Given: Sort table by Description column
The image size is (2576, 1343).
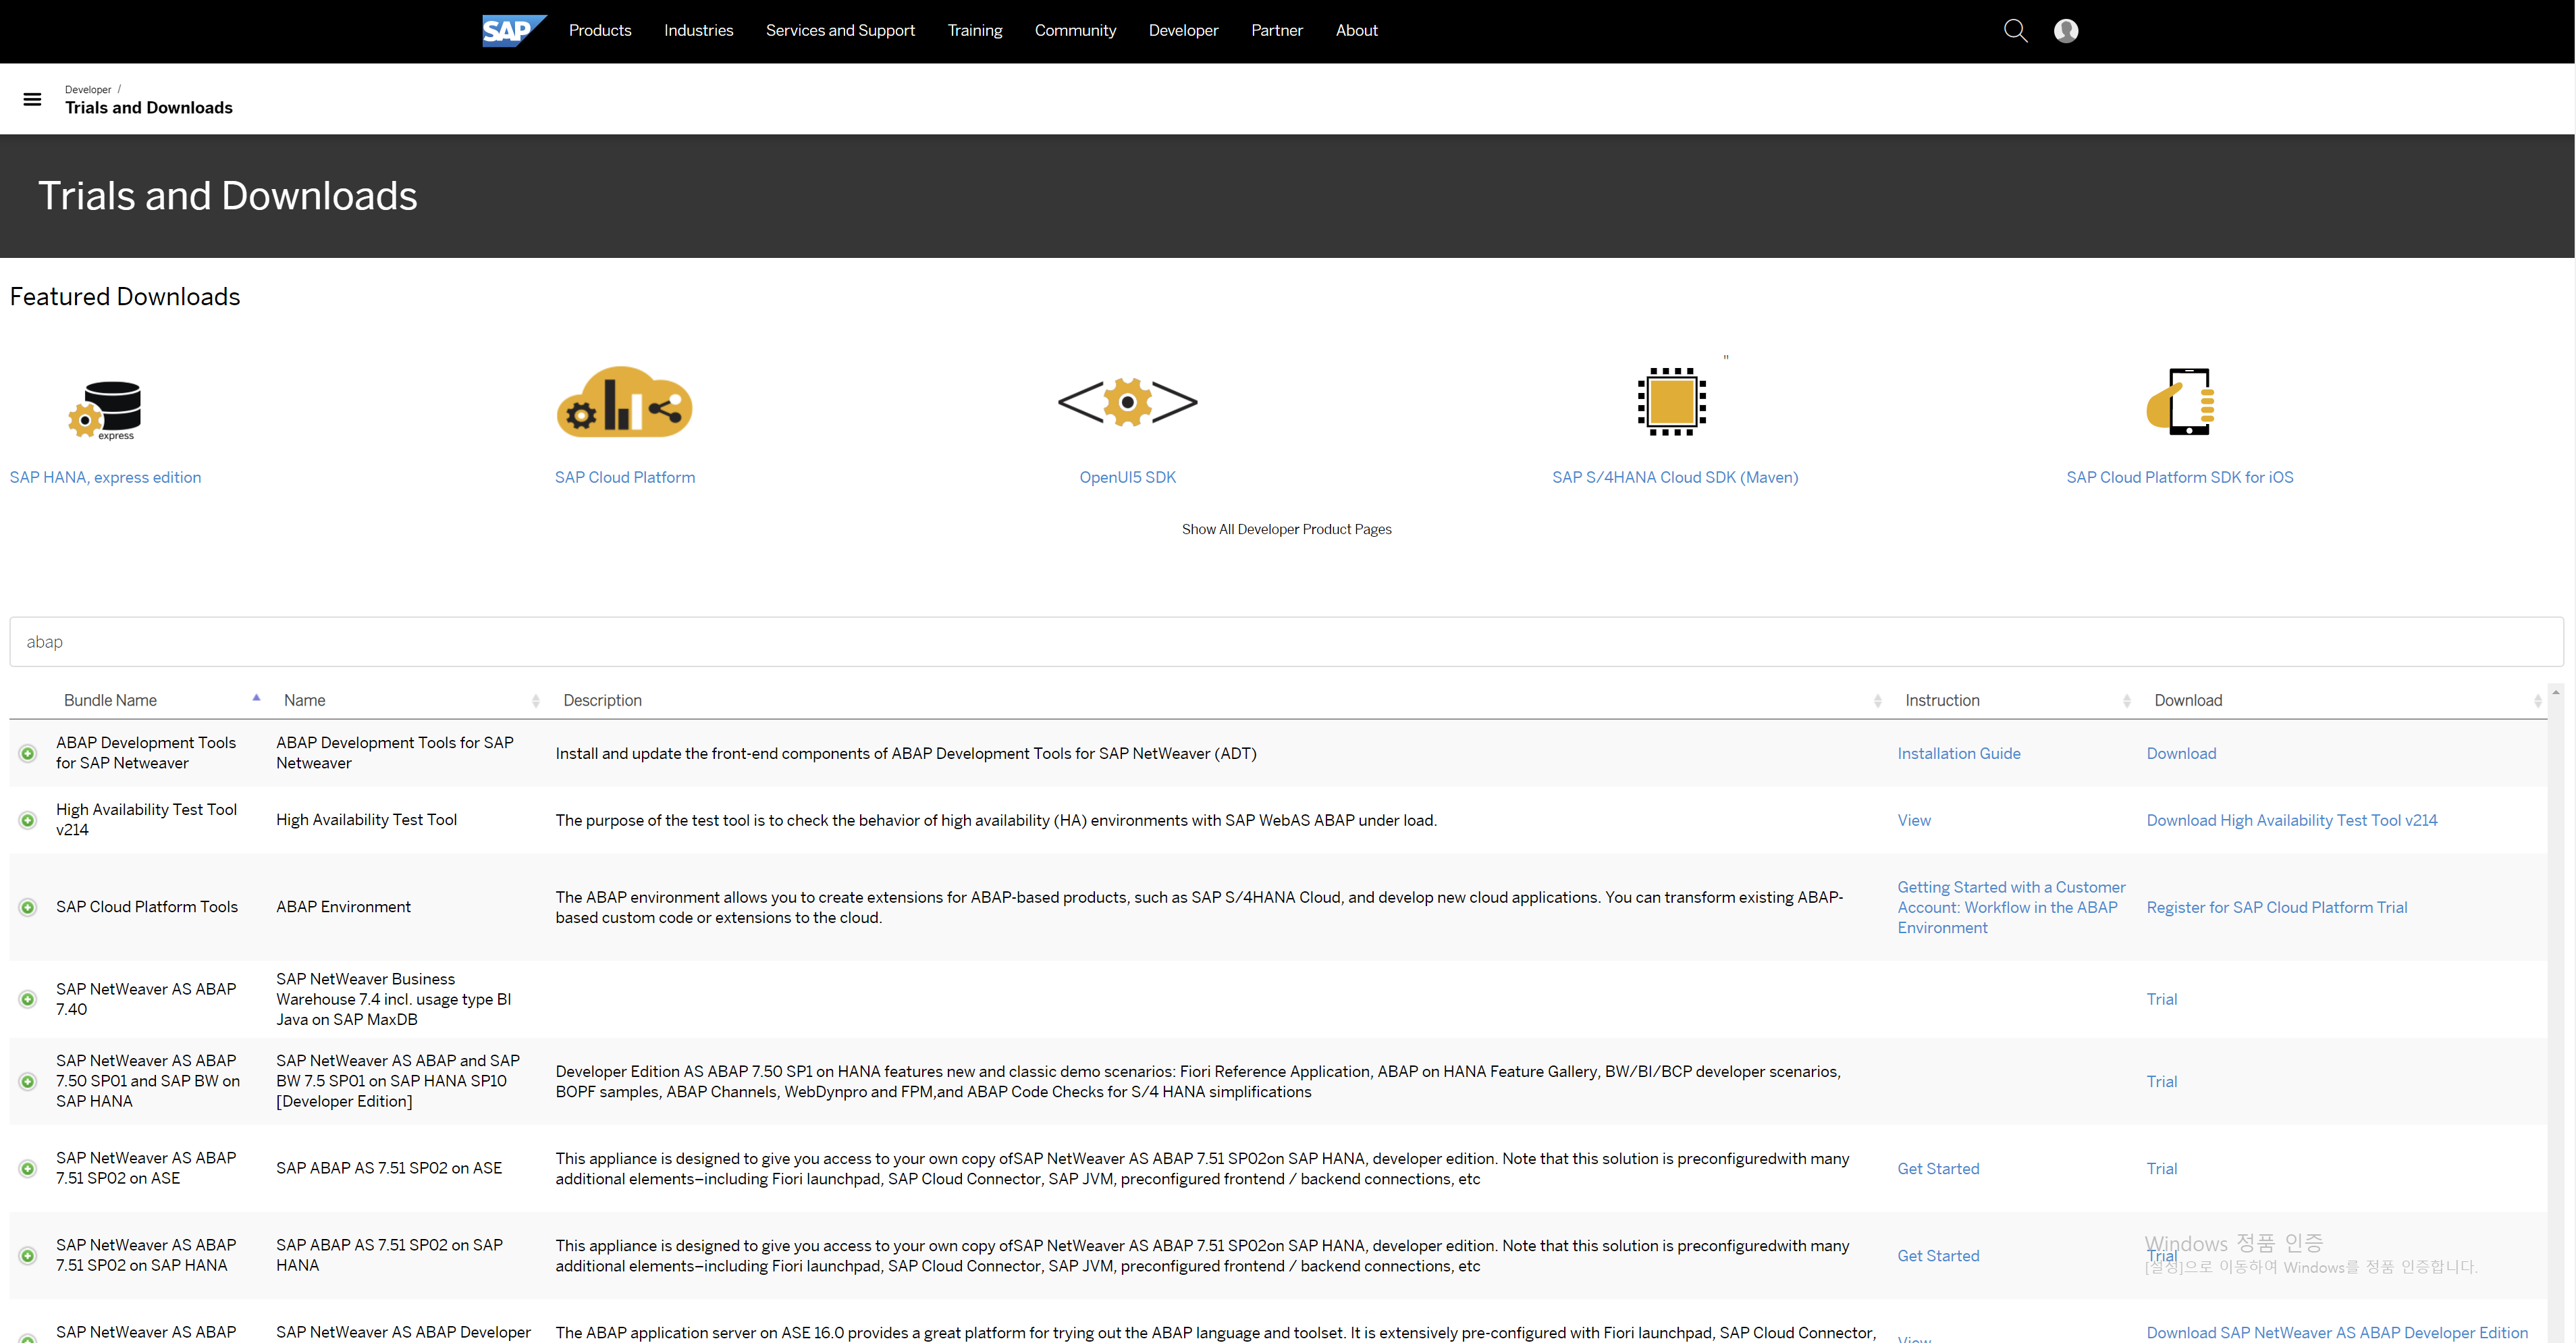Looking at the screenshot, I should click(602, 700).
